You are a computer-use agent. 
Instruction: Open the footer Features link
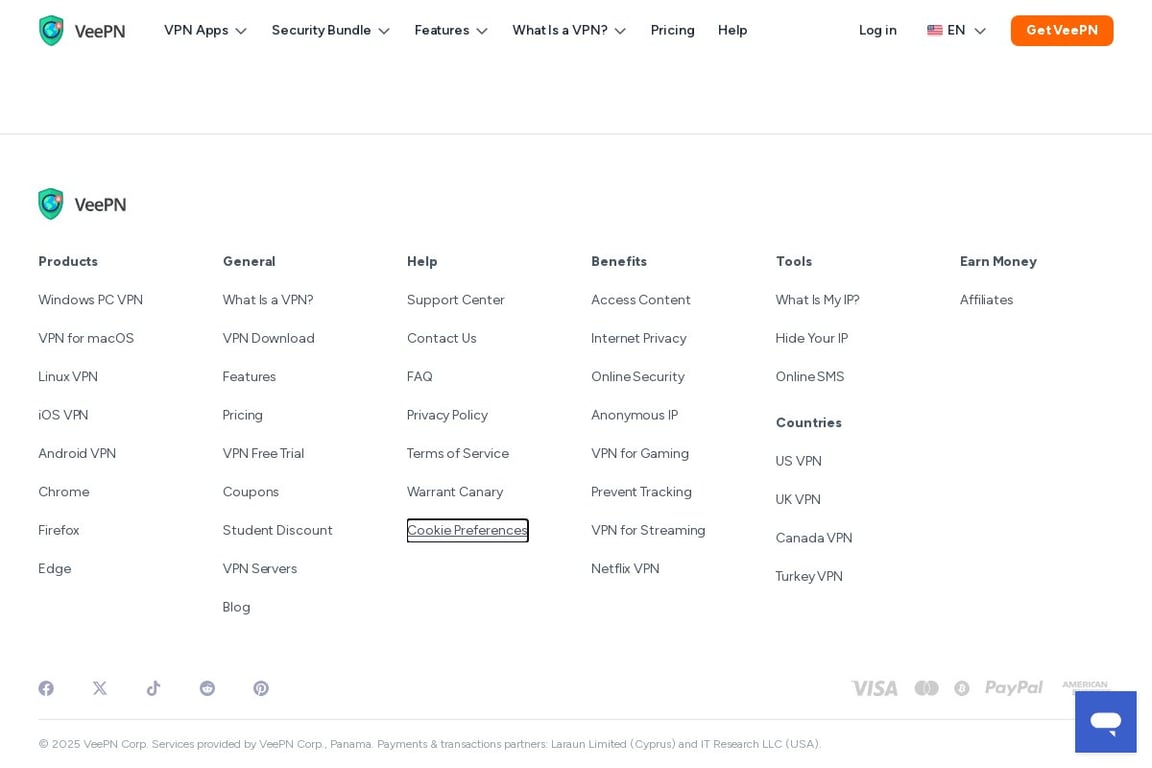pyautogui.click(x=249, y=376)
